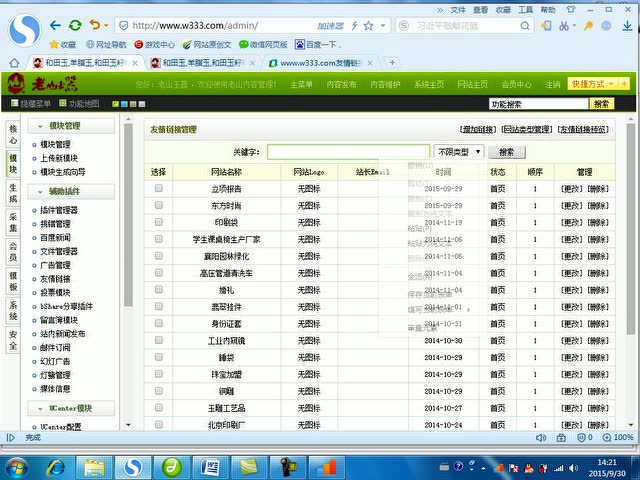Click the 隐藏菜单 icon in admin toolbar
640x480 pixels.
click(x=14, y=103)
